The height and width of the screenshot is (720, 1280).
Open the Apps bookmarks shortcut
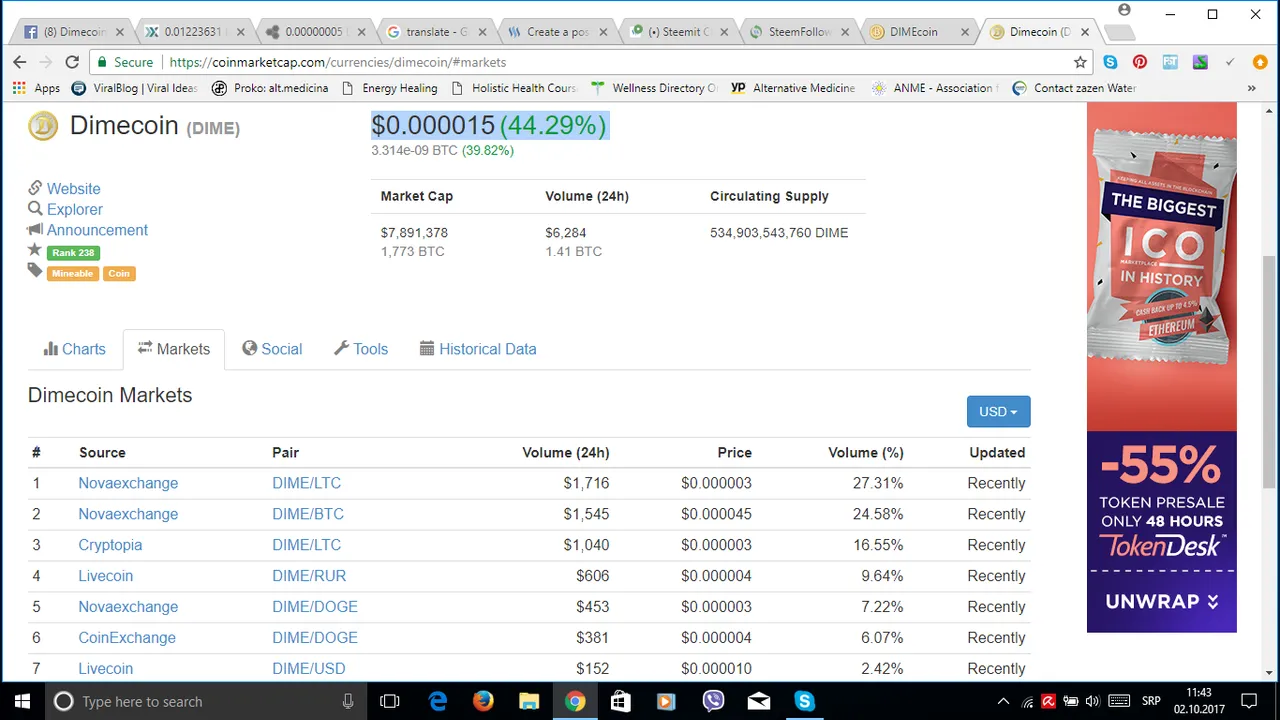tap(36, 88)
